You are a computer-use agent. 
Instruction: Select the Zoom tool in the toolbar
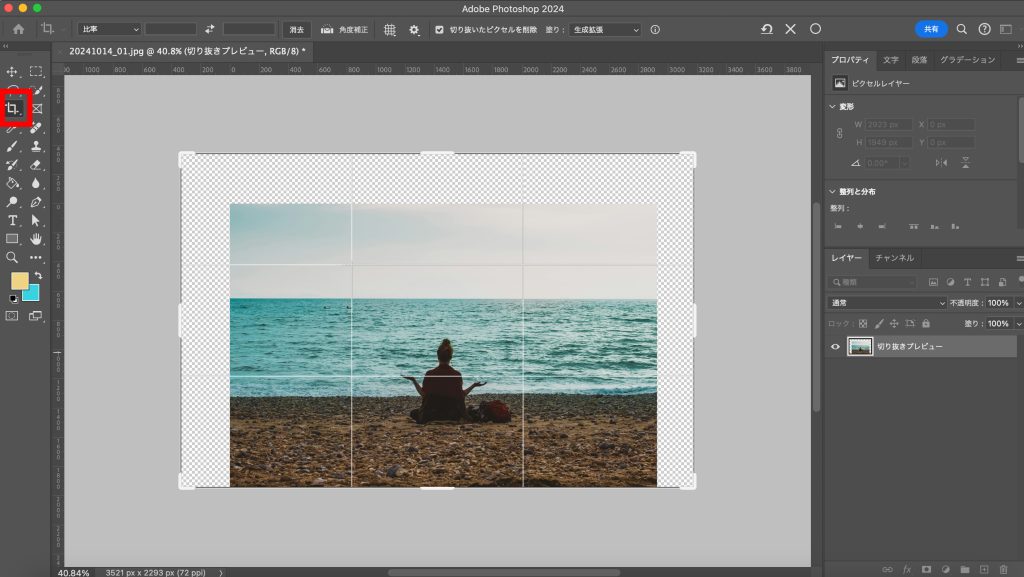(x=13, y=257)
